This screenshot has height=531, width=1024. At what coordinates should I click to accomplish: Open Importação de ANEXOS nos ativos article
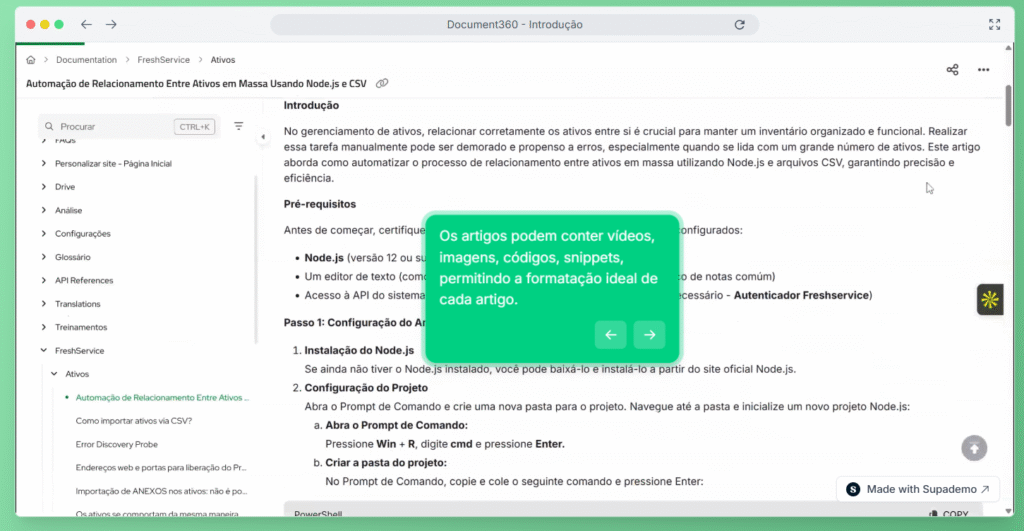click(x=161, y=491)
